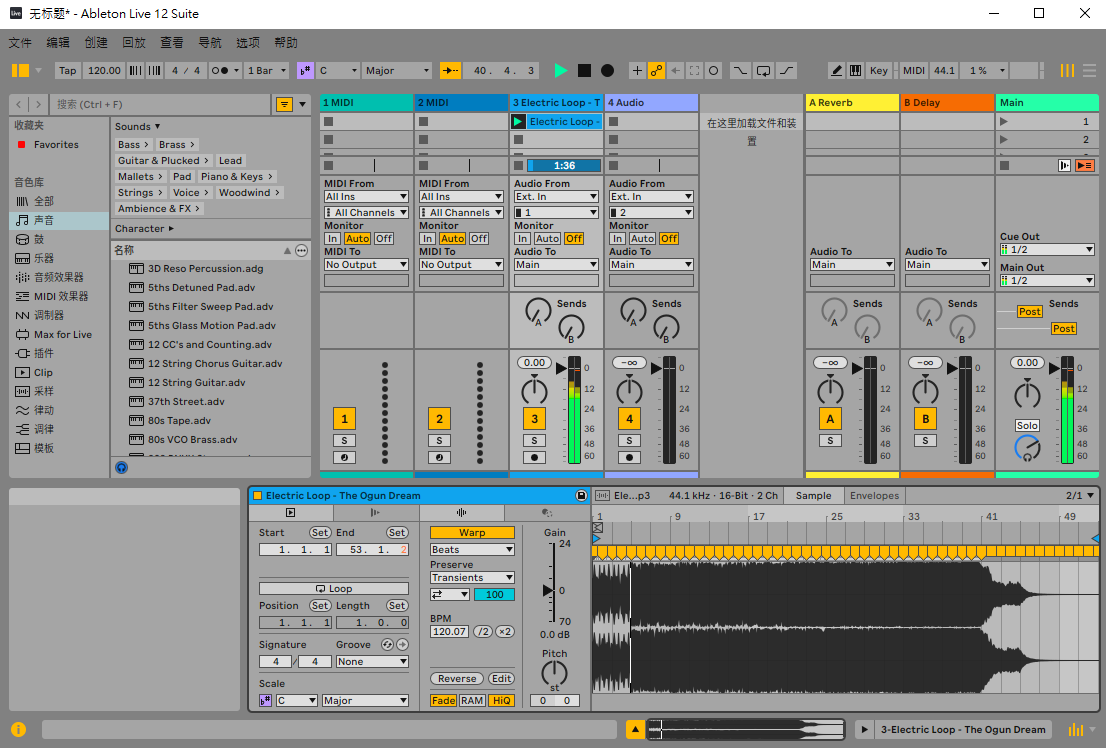Viewport: 1106px width, 748px height.
Task: Toggle the Fade switch
Action: [x=443, y=701]
